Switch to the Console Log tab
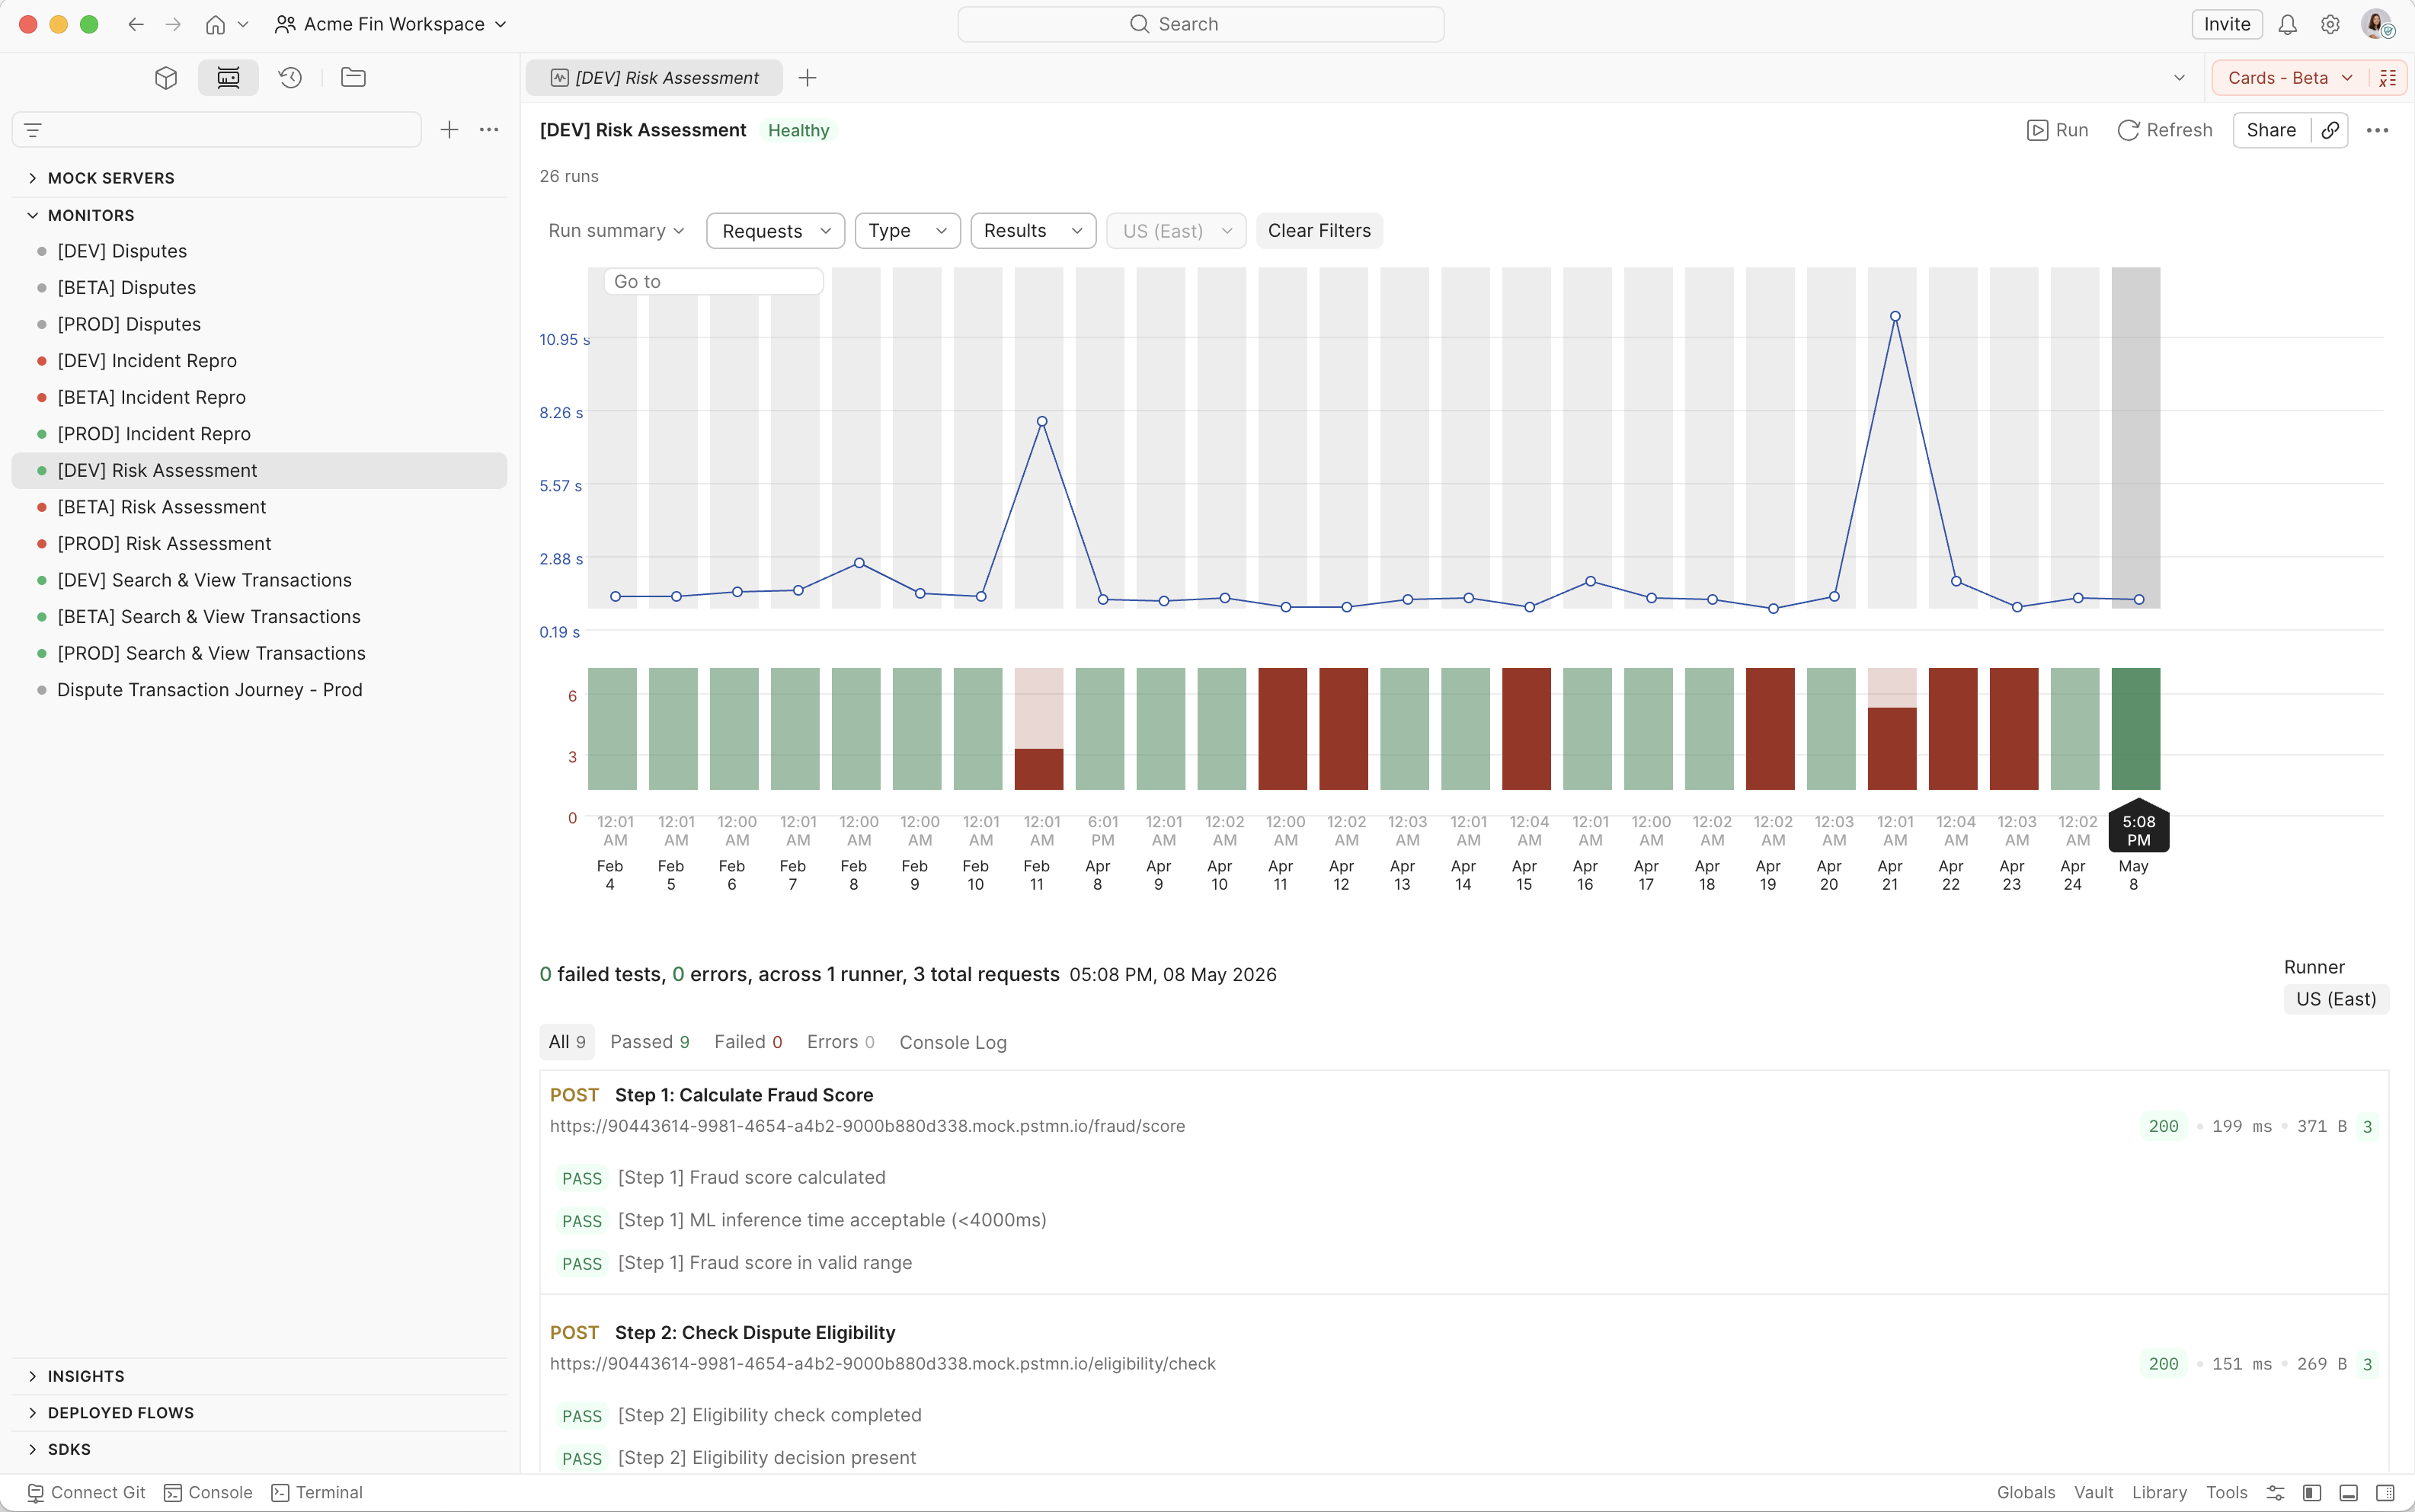This screenshot has width=2415, height=1512. tap(953, 1042)
